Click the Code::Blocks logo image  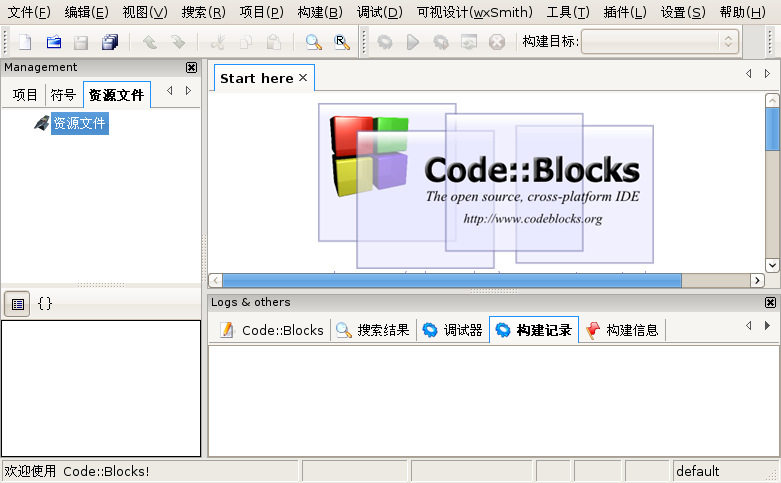486,184
